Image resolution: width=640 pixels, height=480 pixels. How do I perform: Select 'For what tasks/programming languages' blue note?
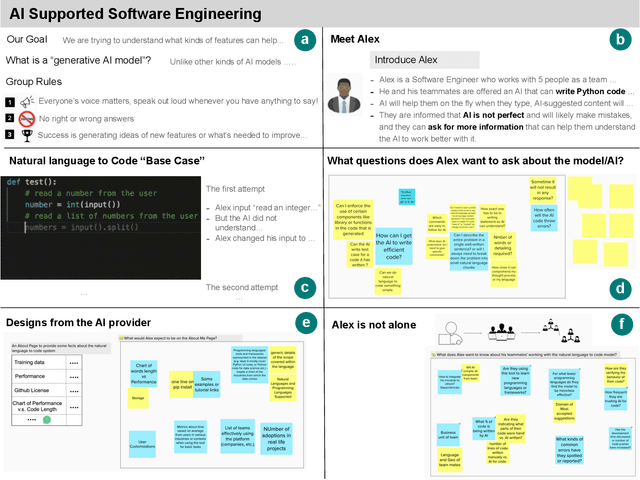(564, 384)
